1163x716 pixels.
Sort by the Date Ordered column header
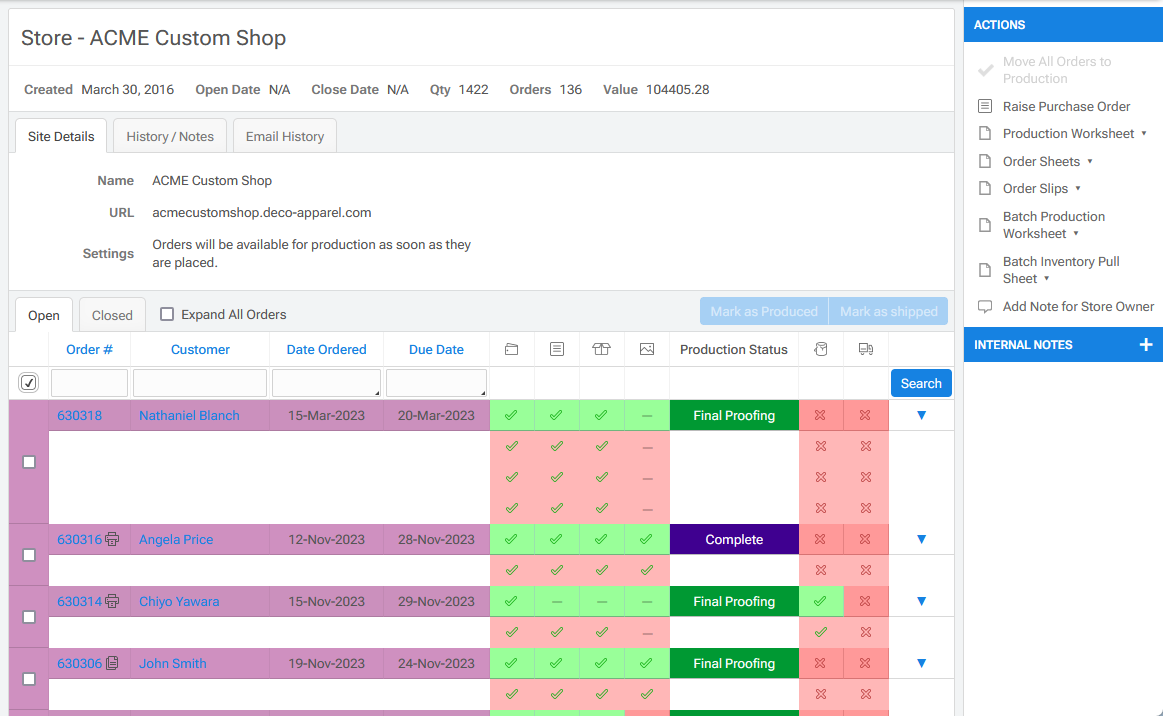click(326, 349)
